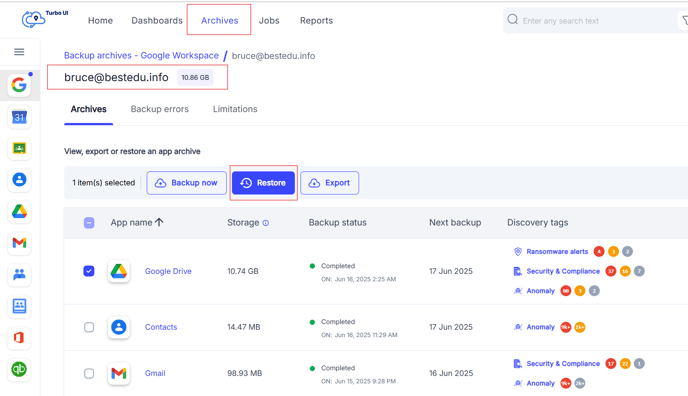Viewport: 688px width, 396px height.
Task: Sort by App name arrow
Action: (x=159, y=222)
